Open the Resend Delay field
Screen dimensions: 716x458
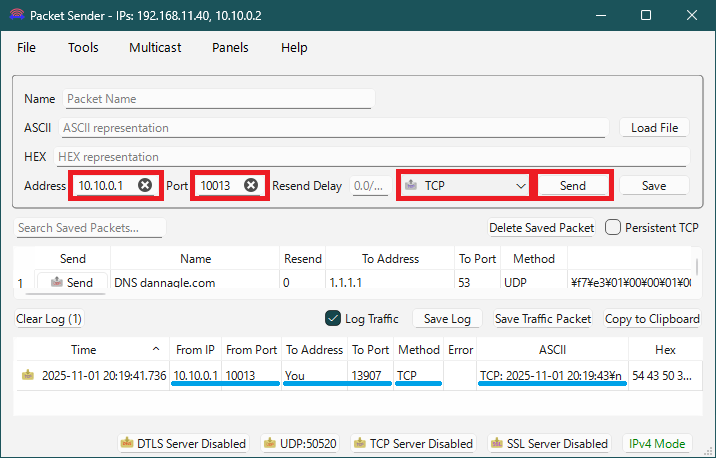[369, 186]
